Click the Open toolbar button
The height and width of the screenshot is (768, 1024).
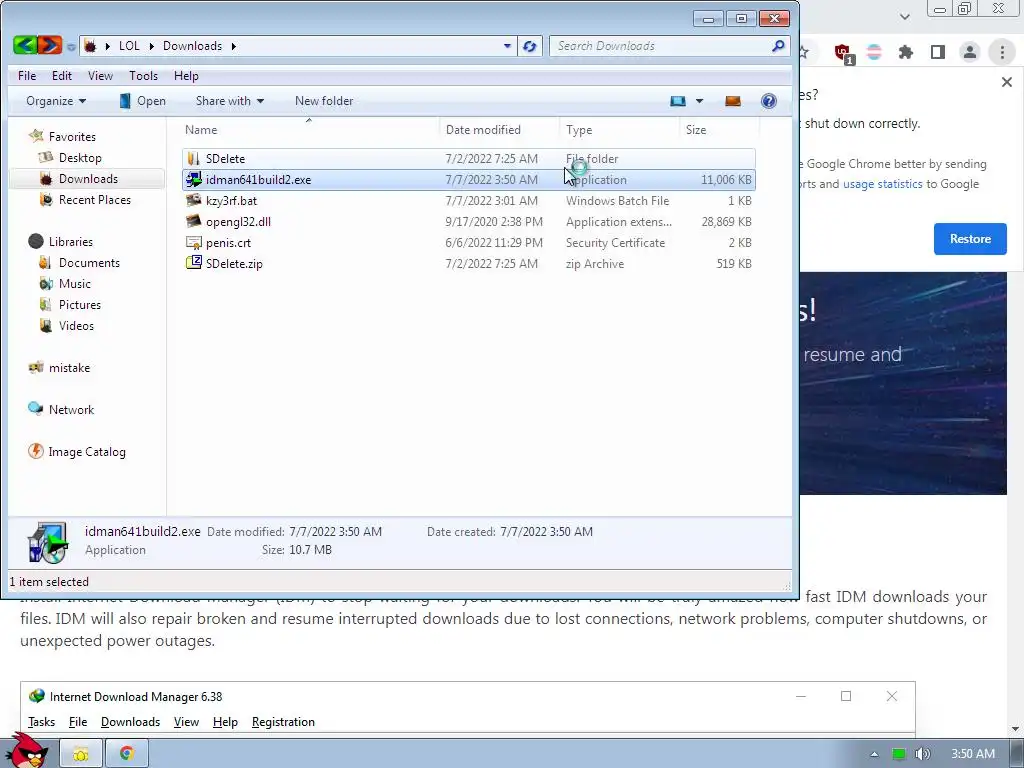pyautogui.click(x=143, y=101)
